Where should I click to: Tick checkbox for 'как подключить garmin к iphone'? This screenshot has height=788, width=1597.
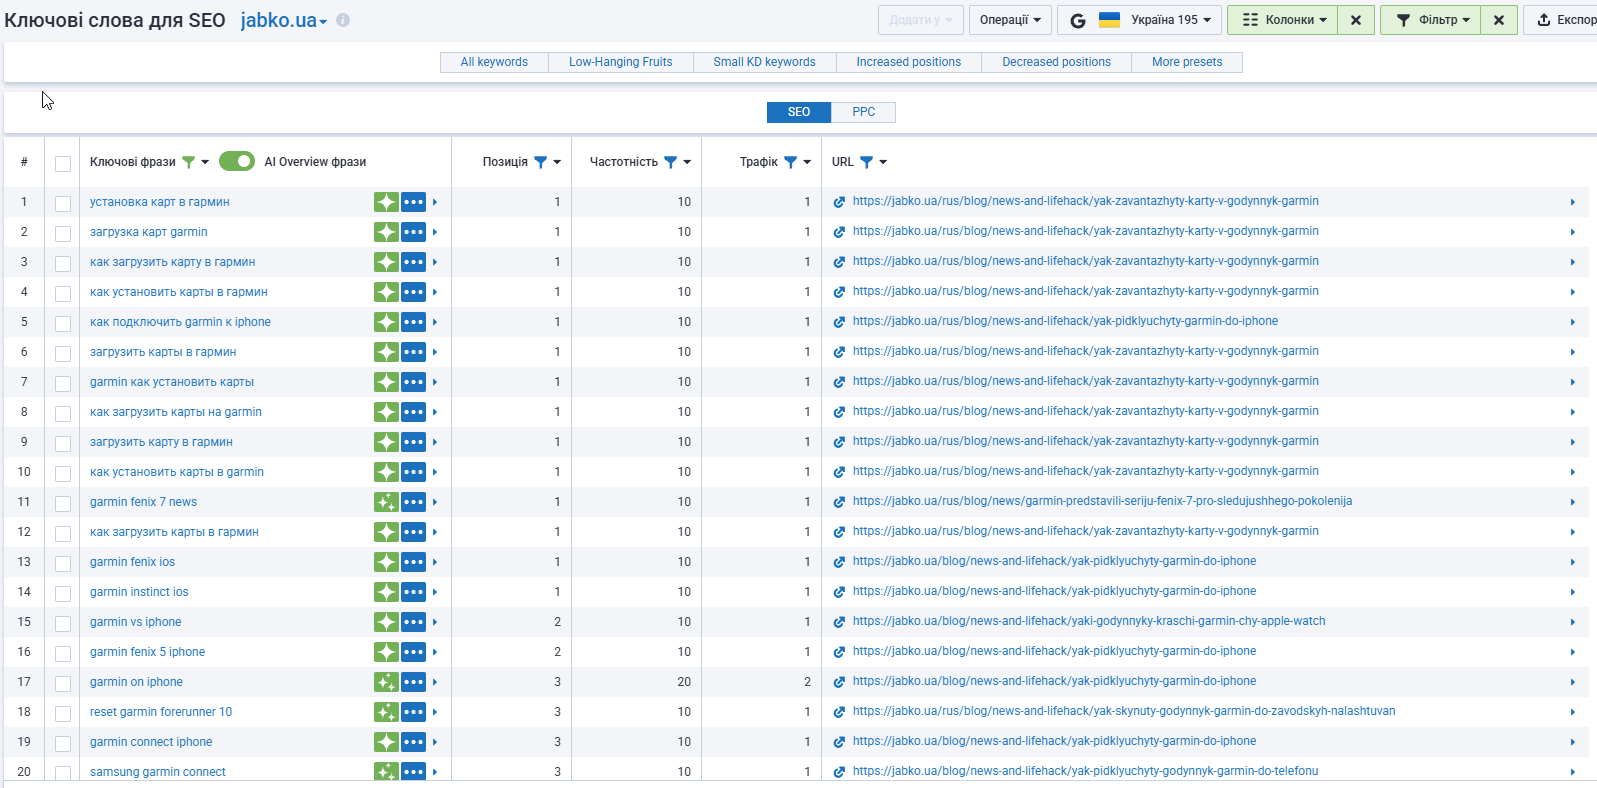[63, 324]
